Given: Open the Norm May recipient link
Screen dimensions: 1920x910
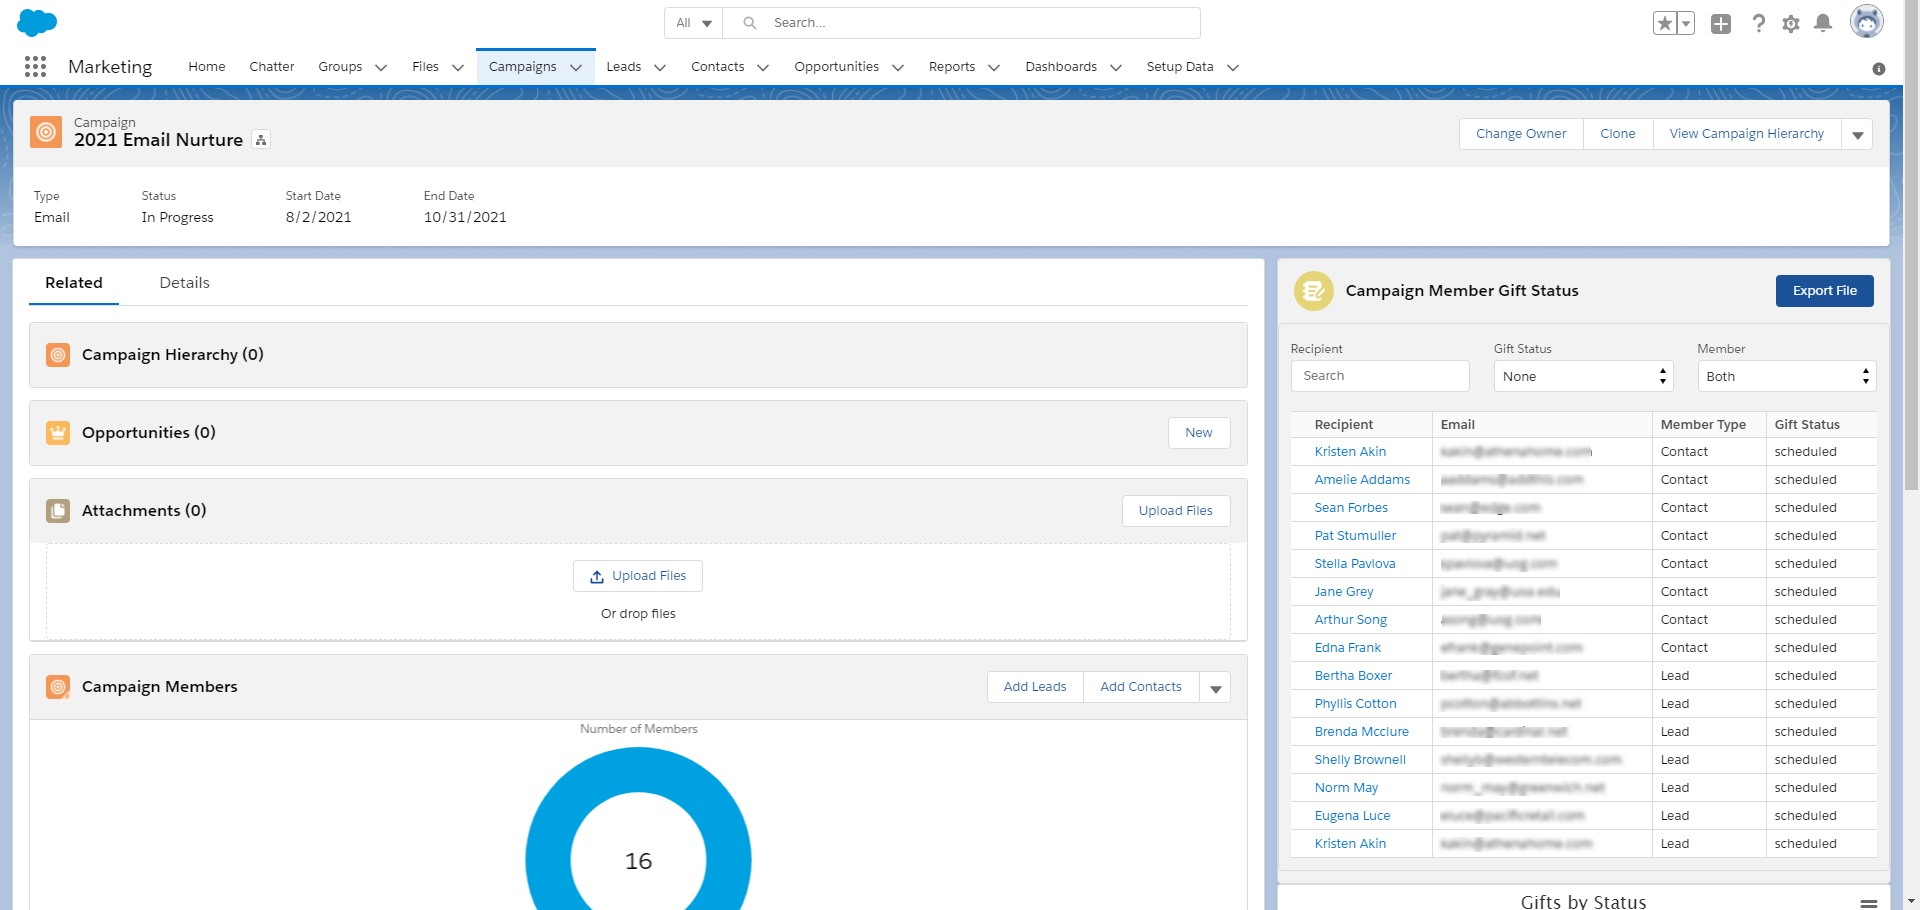Looking at the screenshot, I should [x=1346, y=788].
